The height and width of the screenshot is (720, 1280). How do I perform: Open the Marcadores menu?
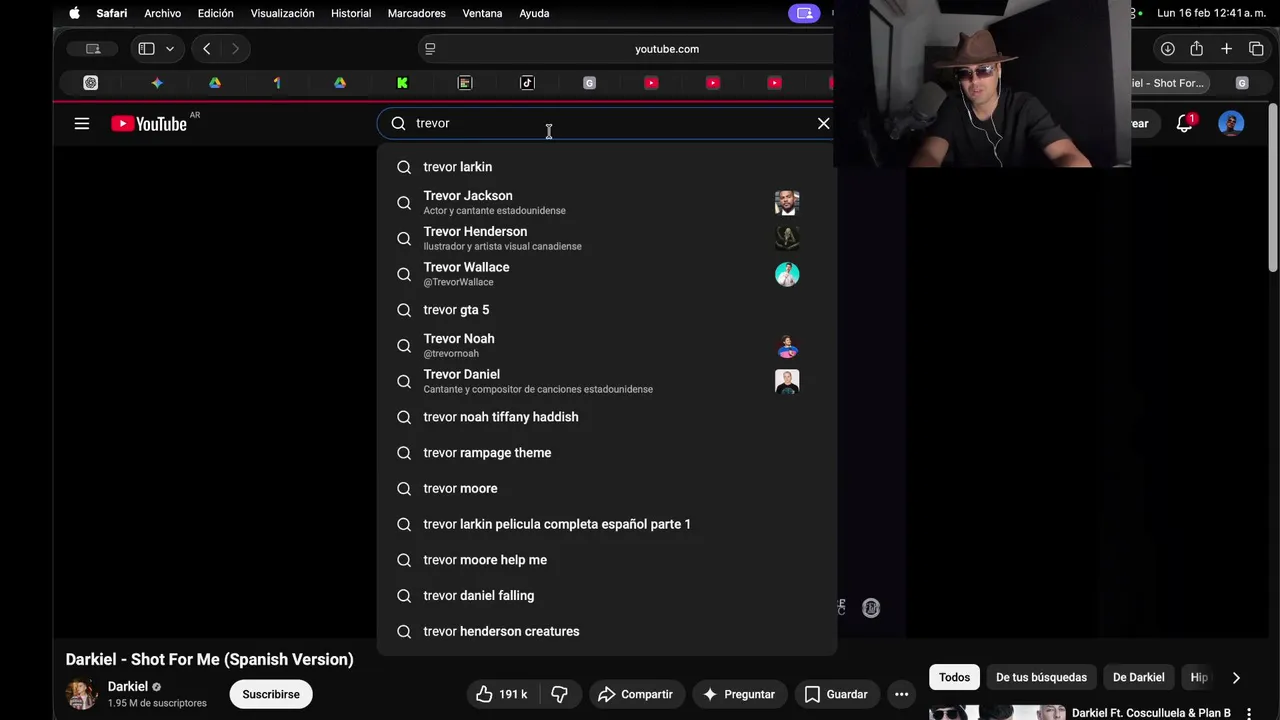pyautogui.click(x=416, y=13)
